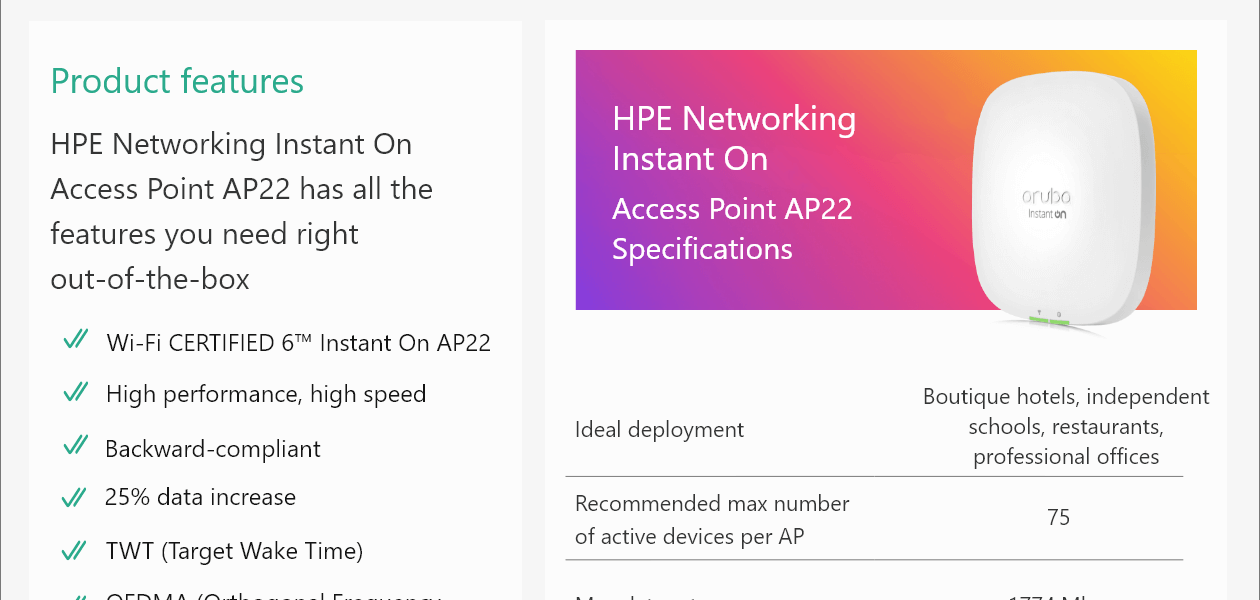Screen dimensions: 1260x600
Task: Click the checkmark beside TWT (Target Wake Time)
Action: [76, 550]
